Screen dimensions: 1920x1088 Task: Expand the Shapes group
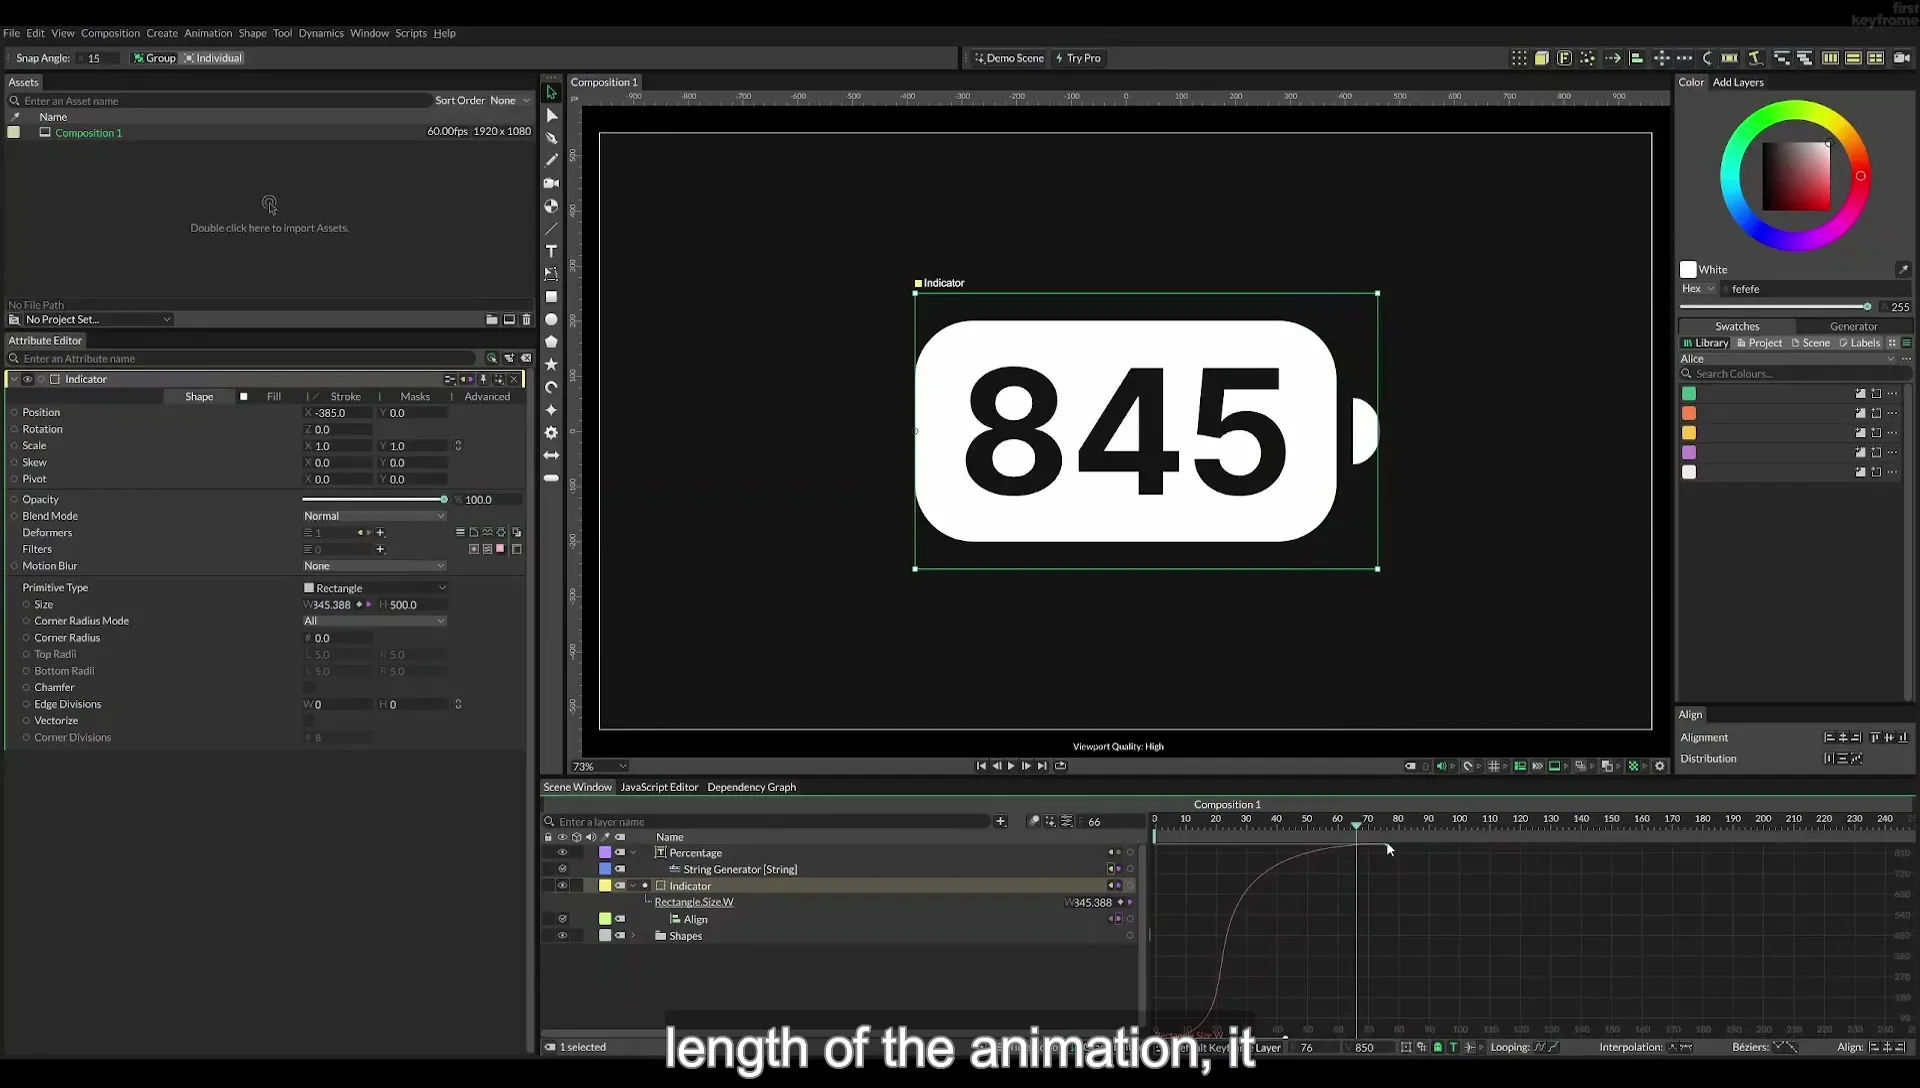point(633,936)
